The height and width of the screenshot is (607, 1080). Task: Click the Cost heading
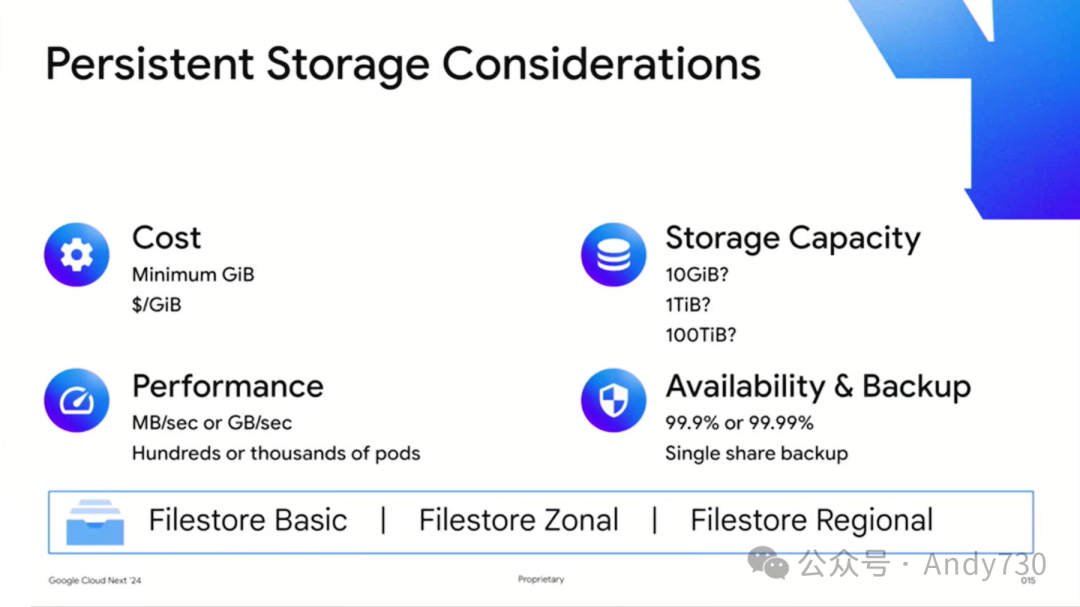[x=166, y=238]
